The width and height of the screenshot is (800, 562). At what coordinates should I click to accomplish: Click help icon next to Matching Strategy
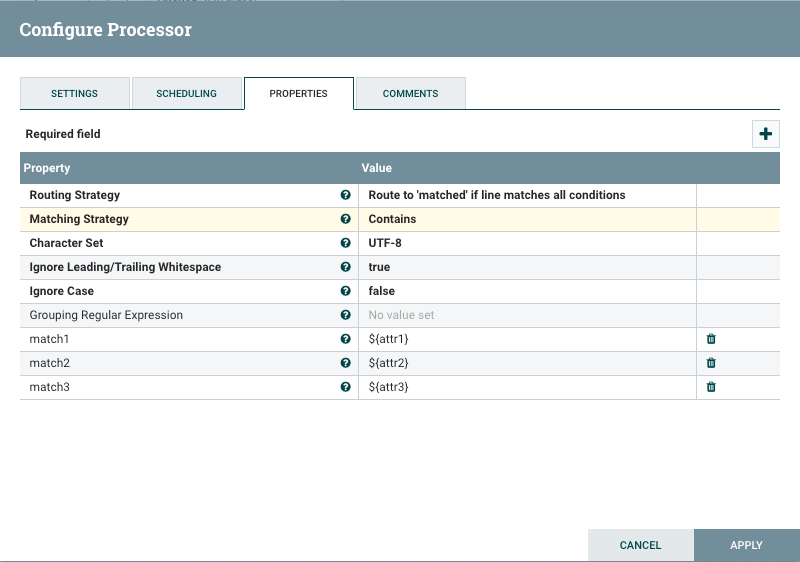click(346, 219)
